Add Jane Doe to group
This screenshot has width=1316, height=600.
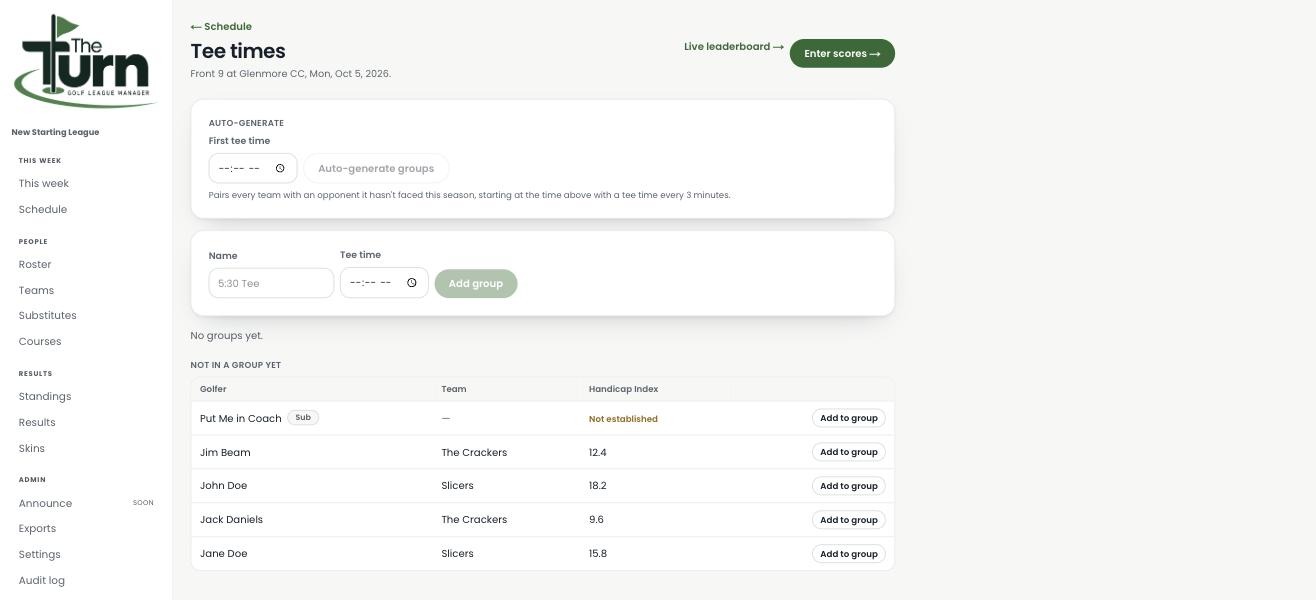(849, 554)
